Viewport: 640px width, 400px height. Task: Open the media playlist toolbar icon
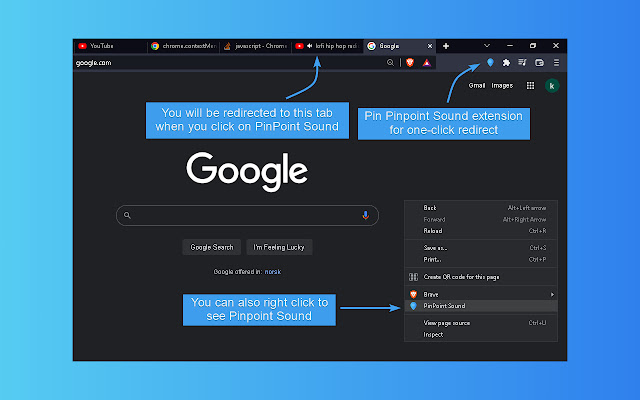[x=522, y=62]
